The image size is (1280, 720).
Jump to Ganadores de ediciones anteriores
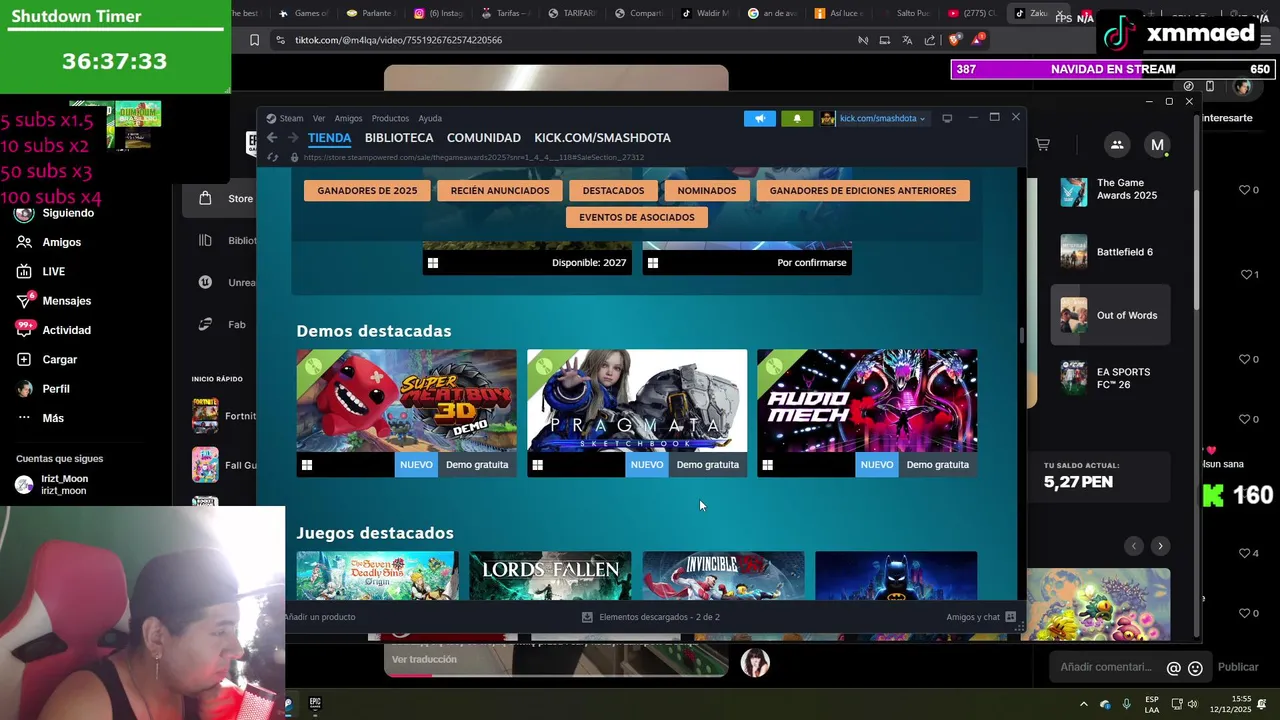pos(863,190)
